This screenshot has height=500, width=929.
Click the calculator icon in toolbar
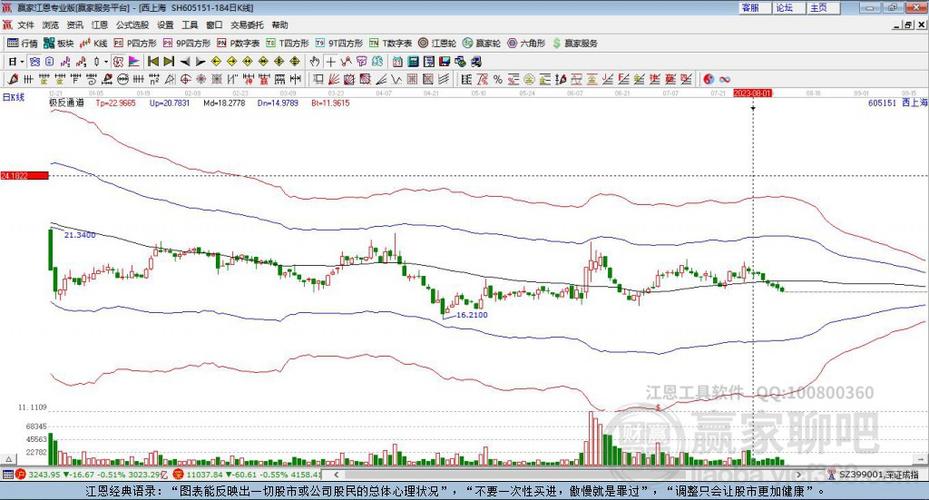point(414,62)
